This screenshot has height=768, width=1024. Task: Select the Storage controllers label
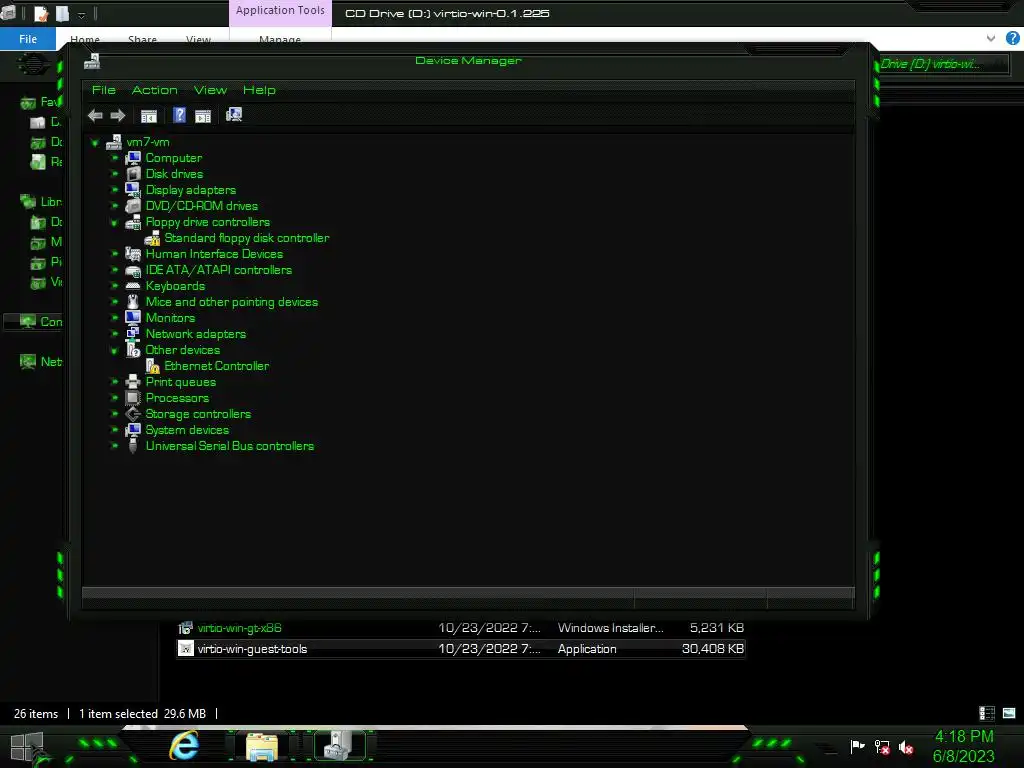click(x=198, y=414)
